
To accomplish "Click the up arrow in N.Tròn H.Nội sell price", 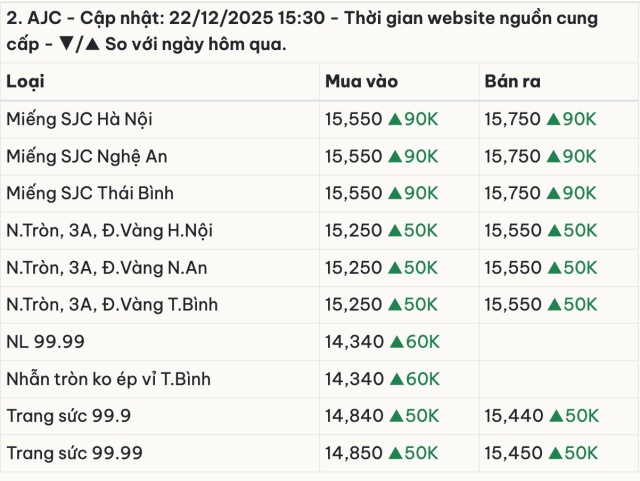I will (x=553, y=231).
